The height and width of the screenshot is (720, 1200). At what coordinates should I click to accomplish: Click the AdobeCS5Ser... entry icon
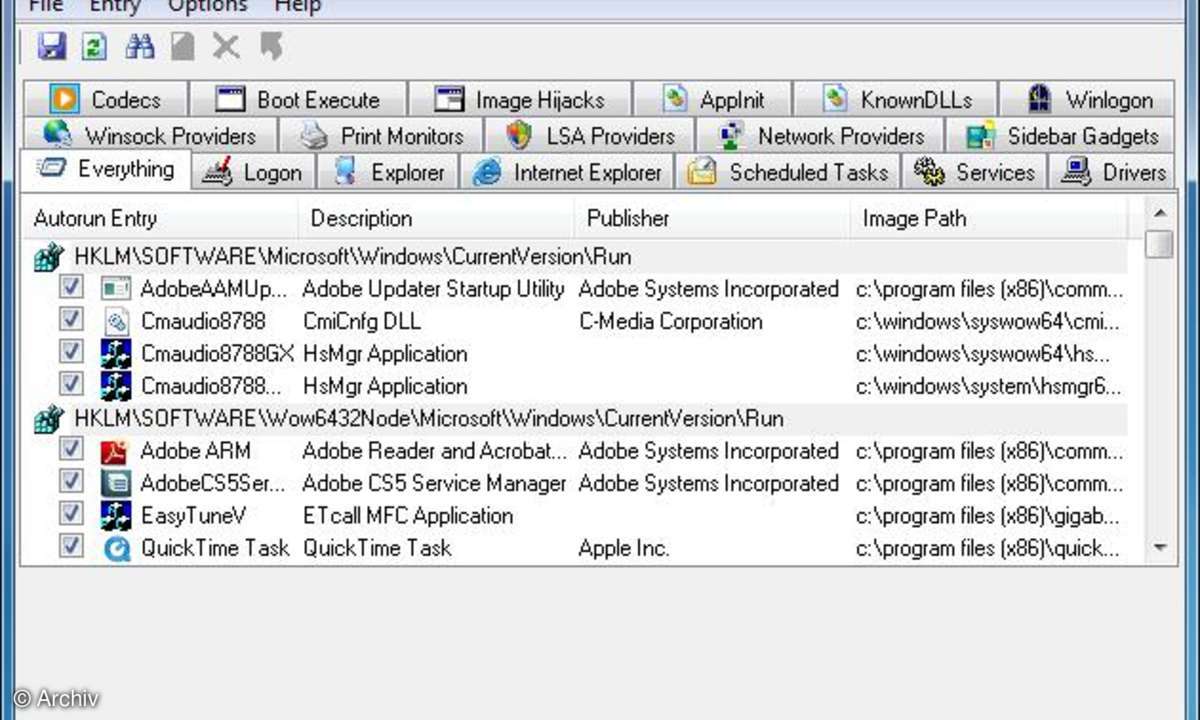point(116,483)
